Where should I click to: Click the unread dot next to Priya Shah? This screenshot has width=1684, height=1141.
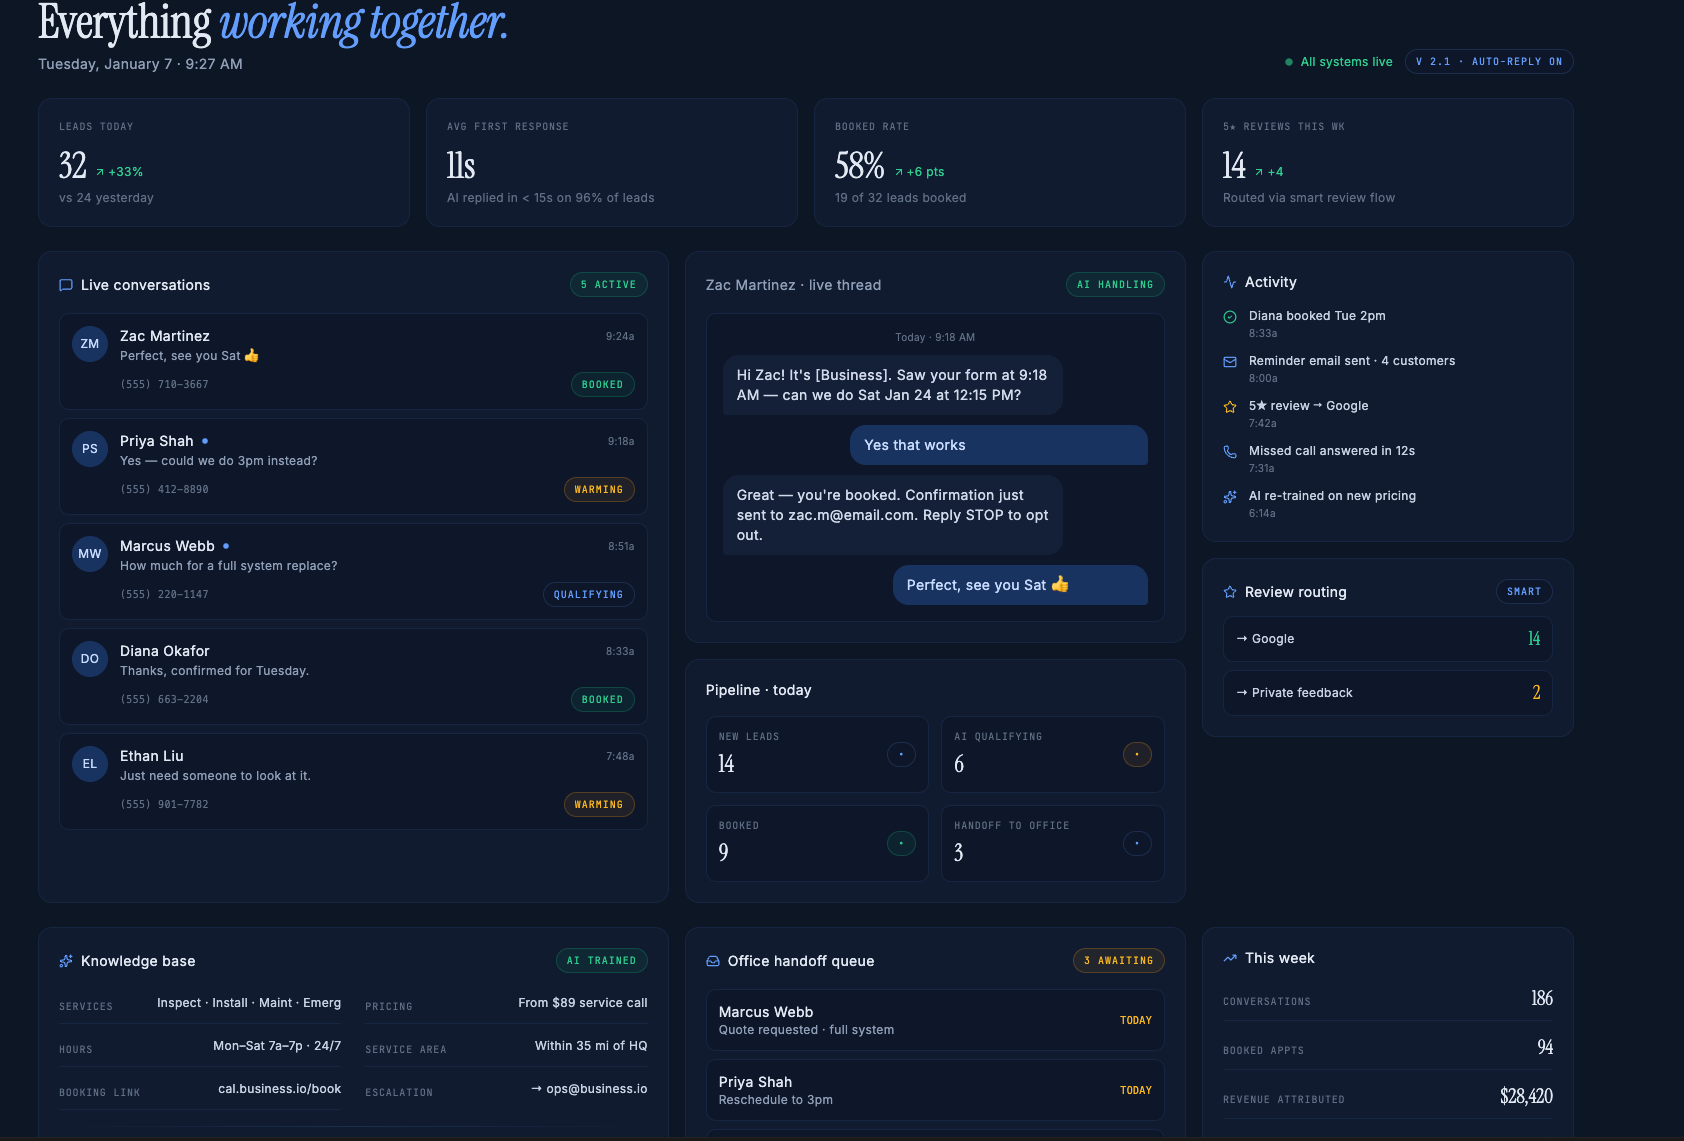coord(205,441)
